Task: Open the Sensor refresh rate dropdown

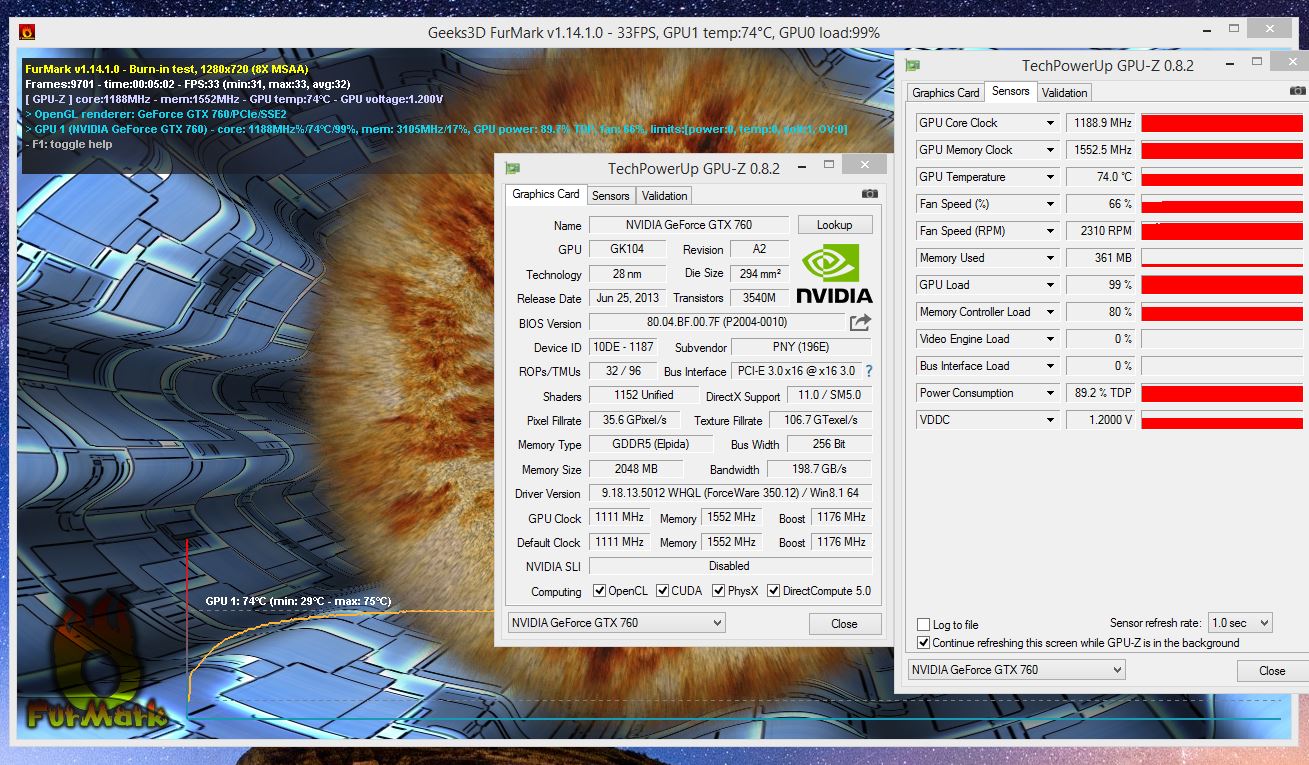Action: tap(1240, 623)
